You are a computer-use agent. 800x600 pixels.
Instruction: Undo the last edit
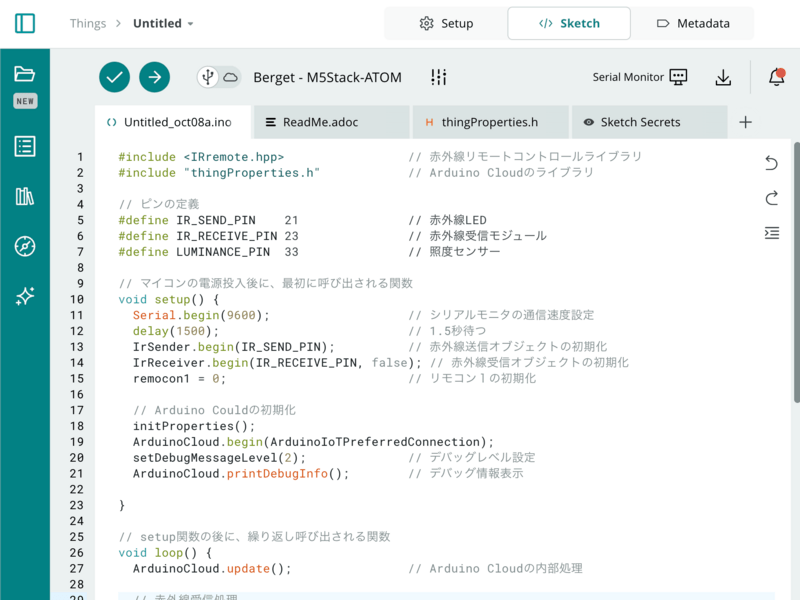pos(771,163)
